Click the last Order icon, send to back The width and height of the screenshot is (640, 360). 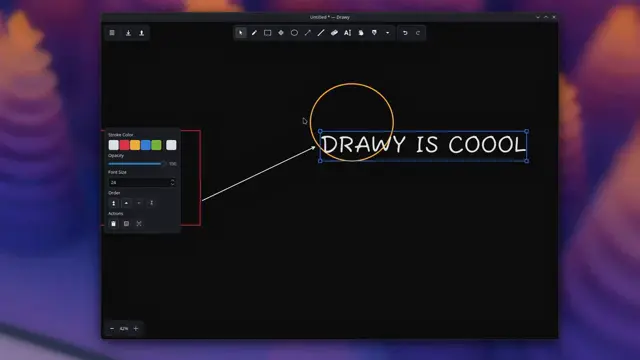(151, 203)
